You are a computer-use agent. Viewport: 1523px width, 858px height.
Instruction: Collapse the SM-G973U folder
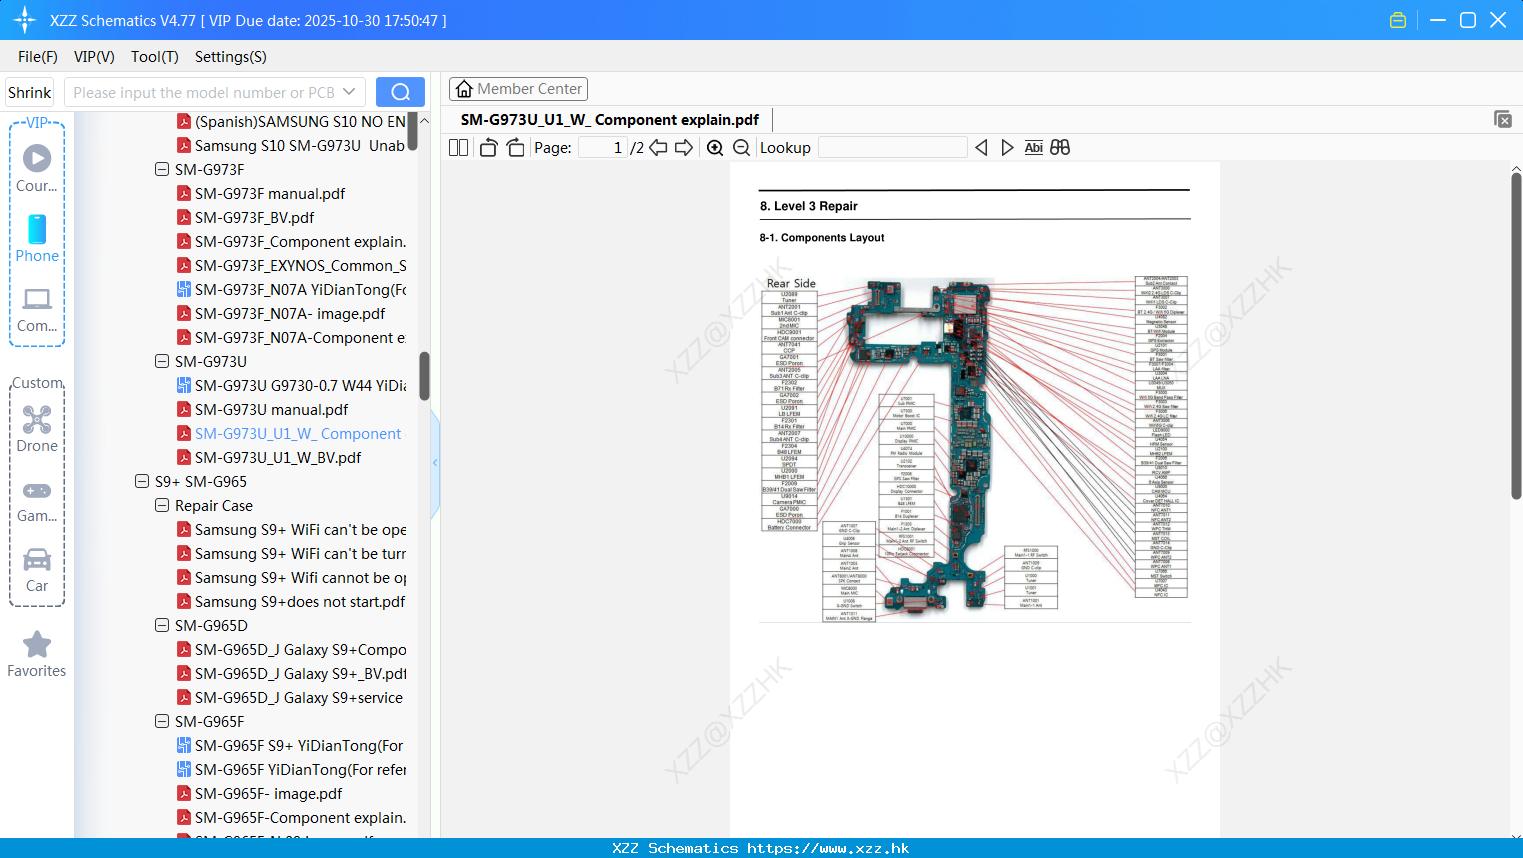pos(162,362)
